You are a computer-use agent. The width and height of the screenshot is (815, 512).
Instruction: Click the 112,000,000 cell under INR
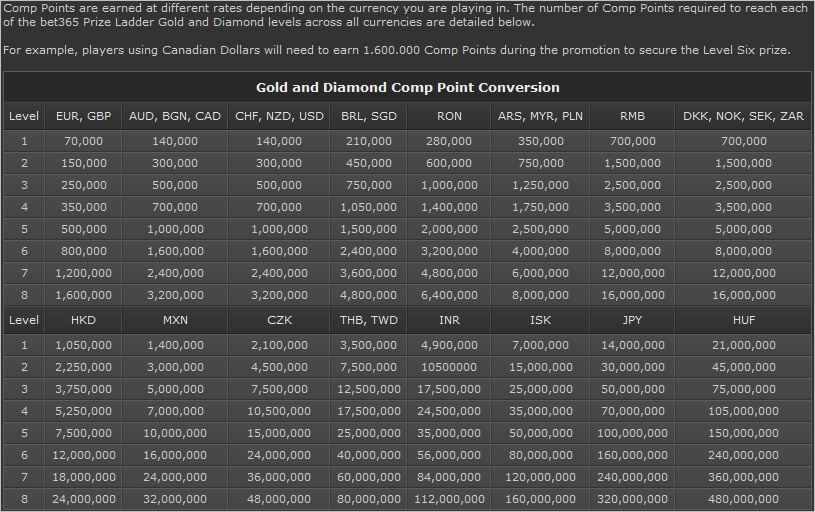[x=449, y=499]
